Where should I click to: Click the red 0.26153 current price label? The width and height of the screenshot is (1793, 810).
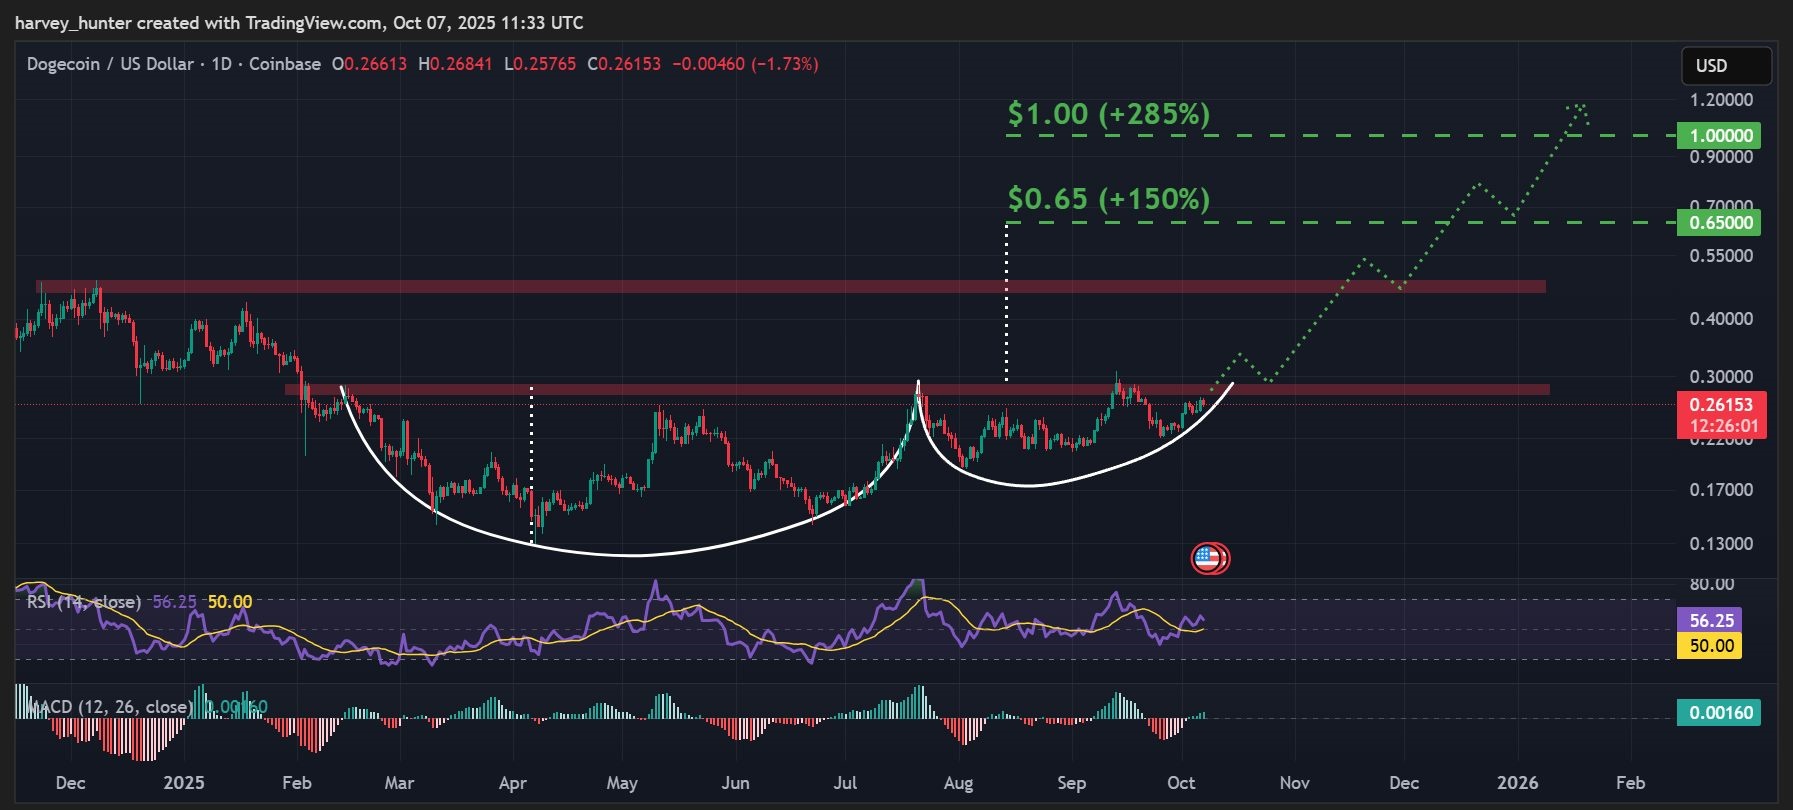[x=1721, y=405]
